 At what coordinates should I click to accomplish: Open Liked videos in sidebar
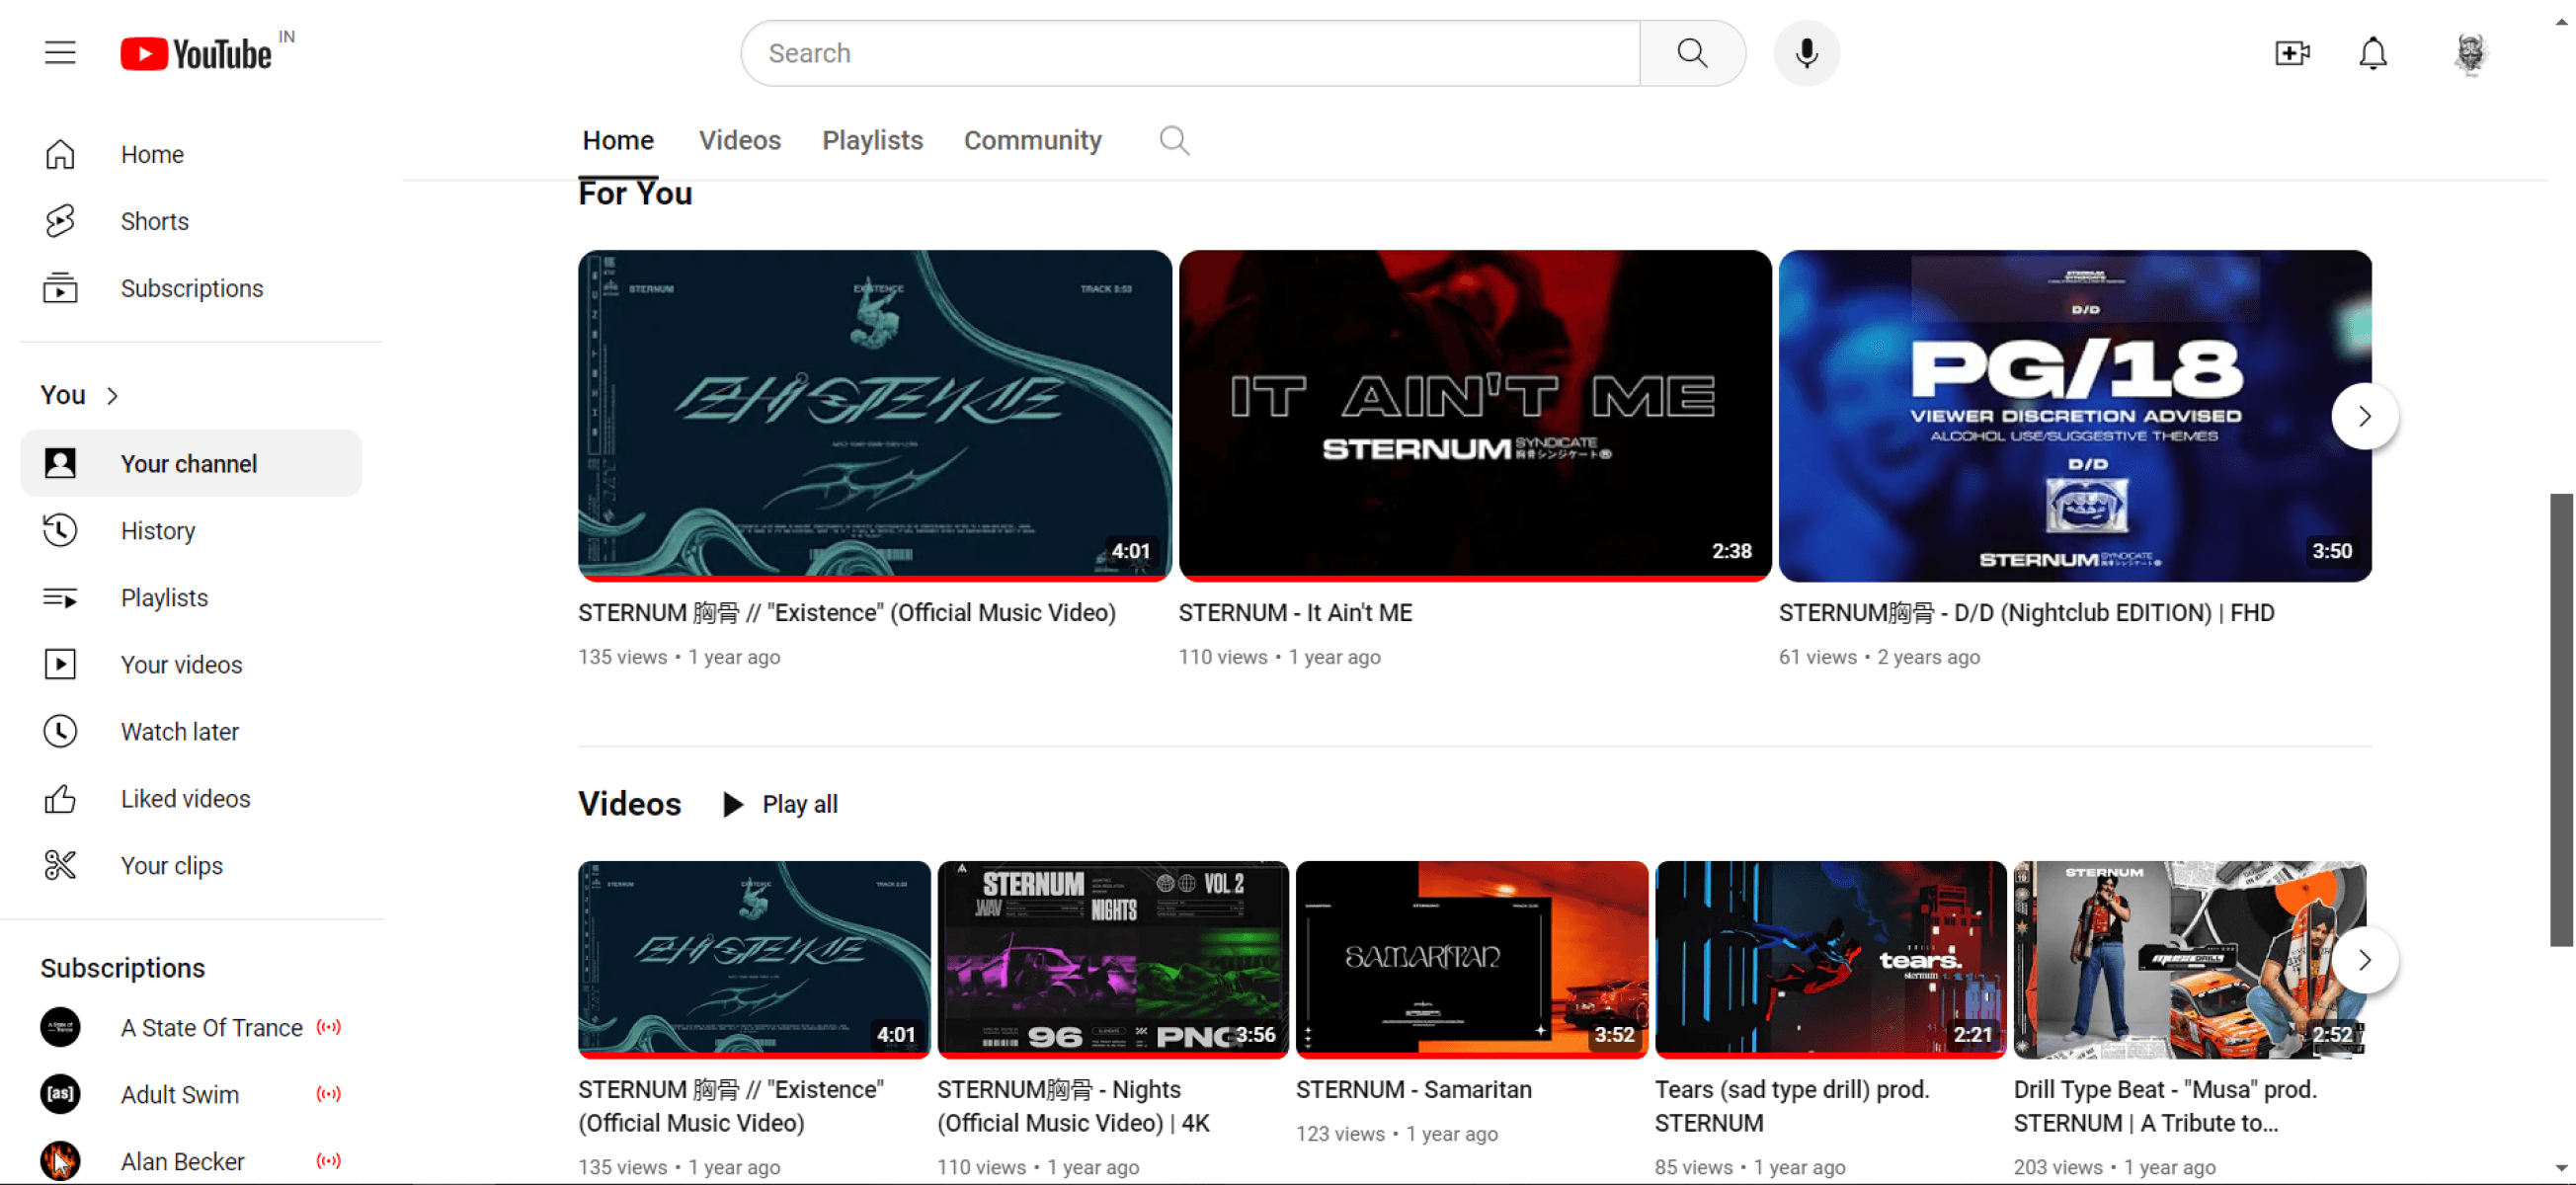pos(185,799)
